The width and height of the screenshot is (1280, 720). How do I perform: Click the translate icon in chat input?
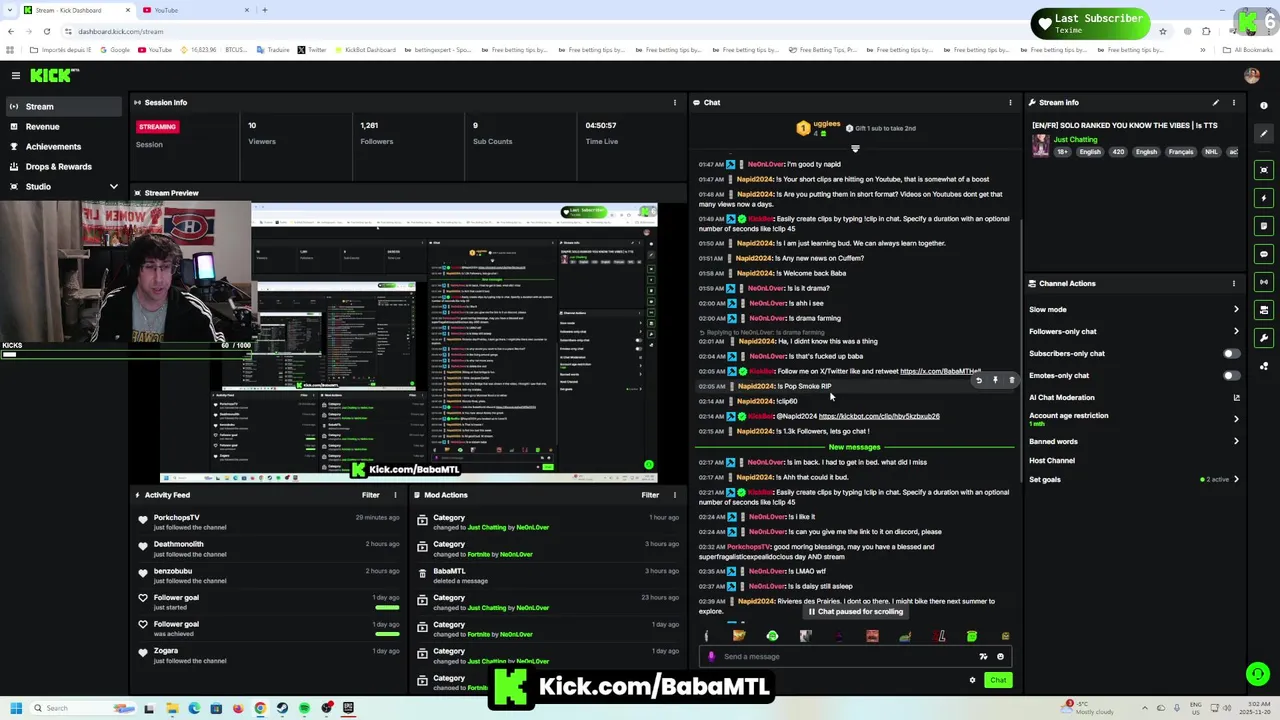tap(983, 657)
